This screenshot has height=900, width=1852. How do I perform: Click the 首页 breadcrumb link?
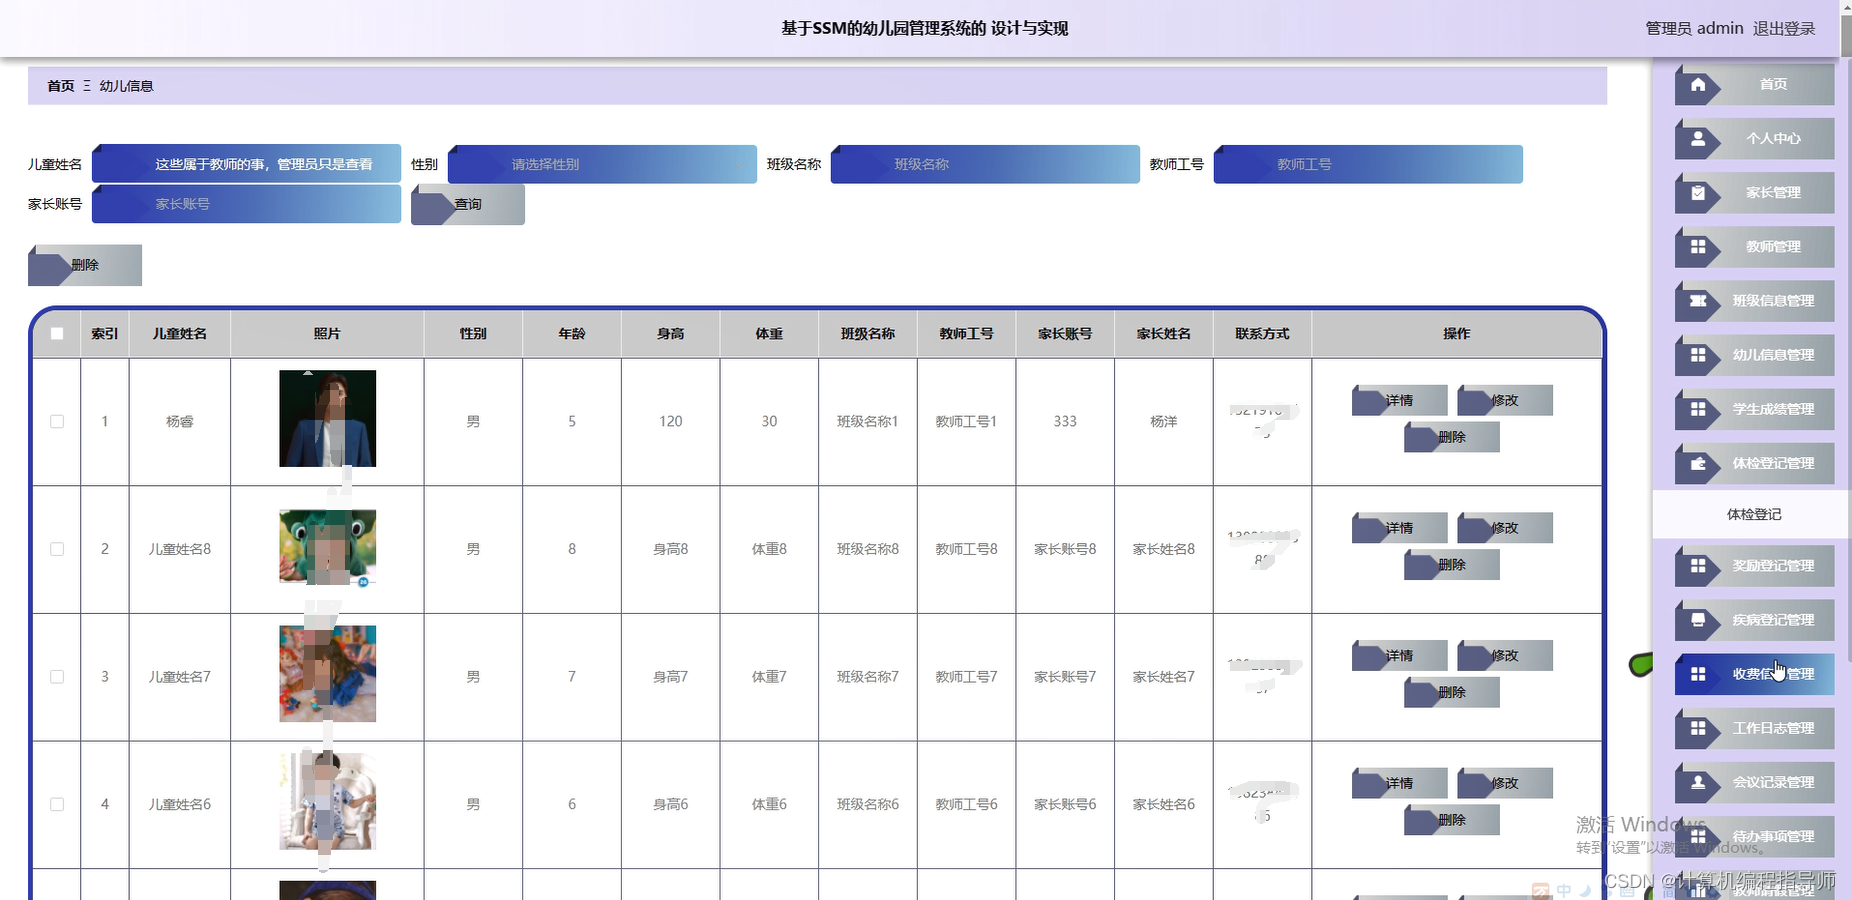(x=61, y=86)
